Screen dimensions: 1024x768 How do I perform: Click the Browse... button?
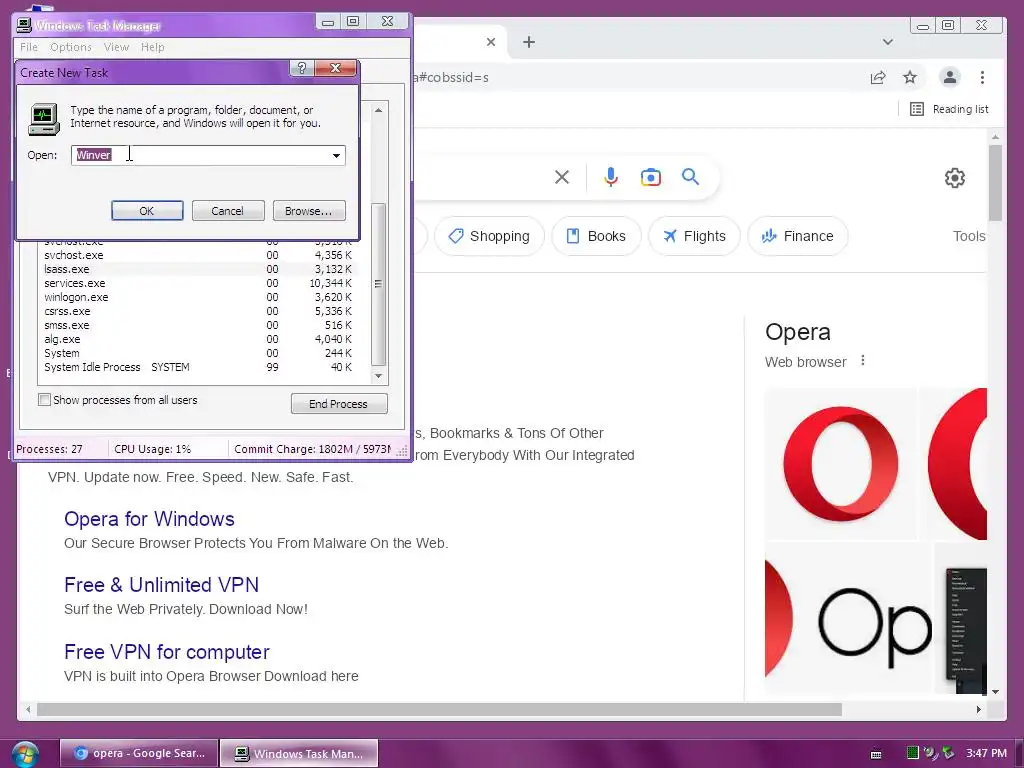(x=309, y=211)
